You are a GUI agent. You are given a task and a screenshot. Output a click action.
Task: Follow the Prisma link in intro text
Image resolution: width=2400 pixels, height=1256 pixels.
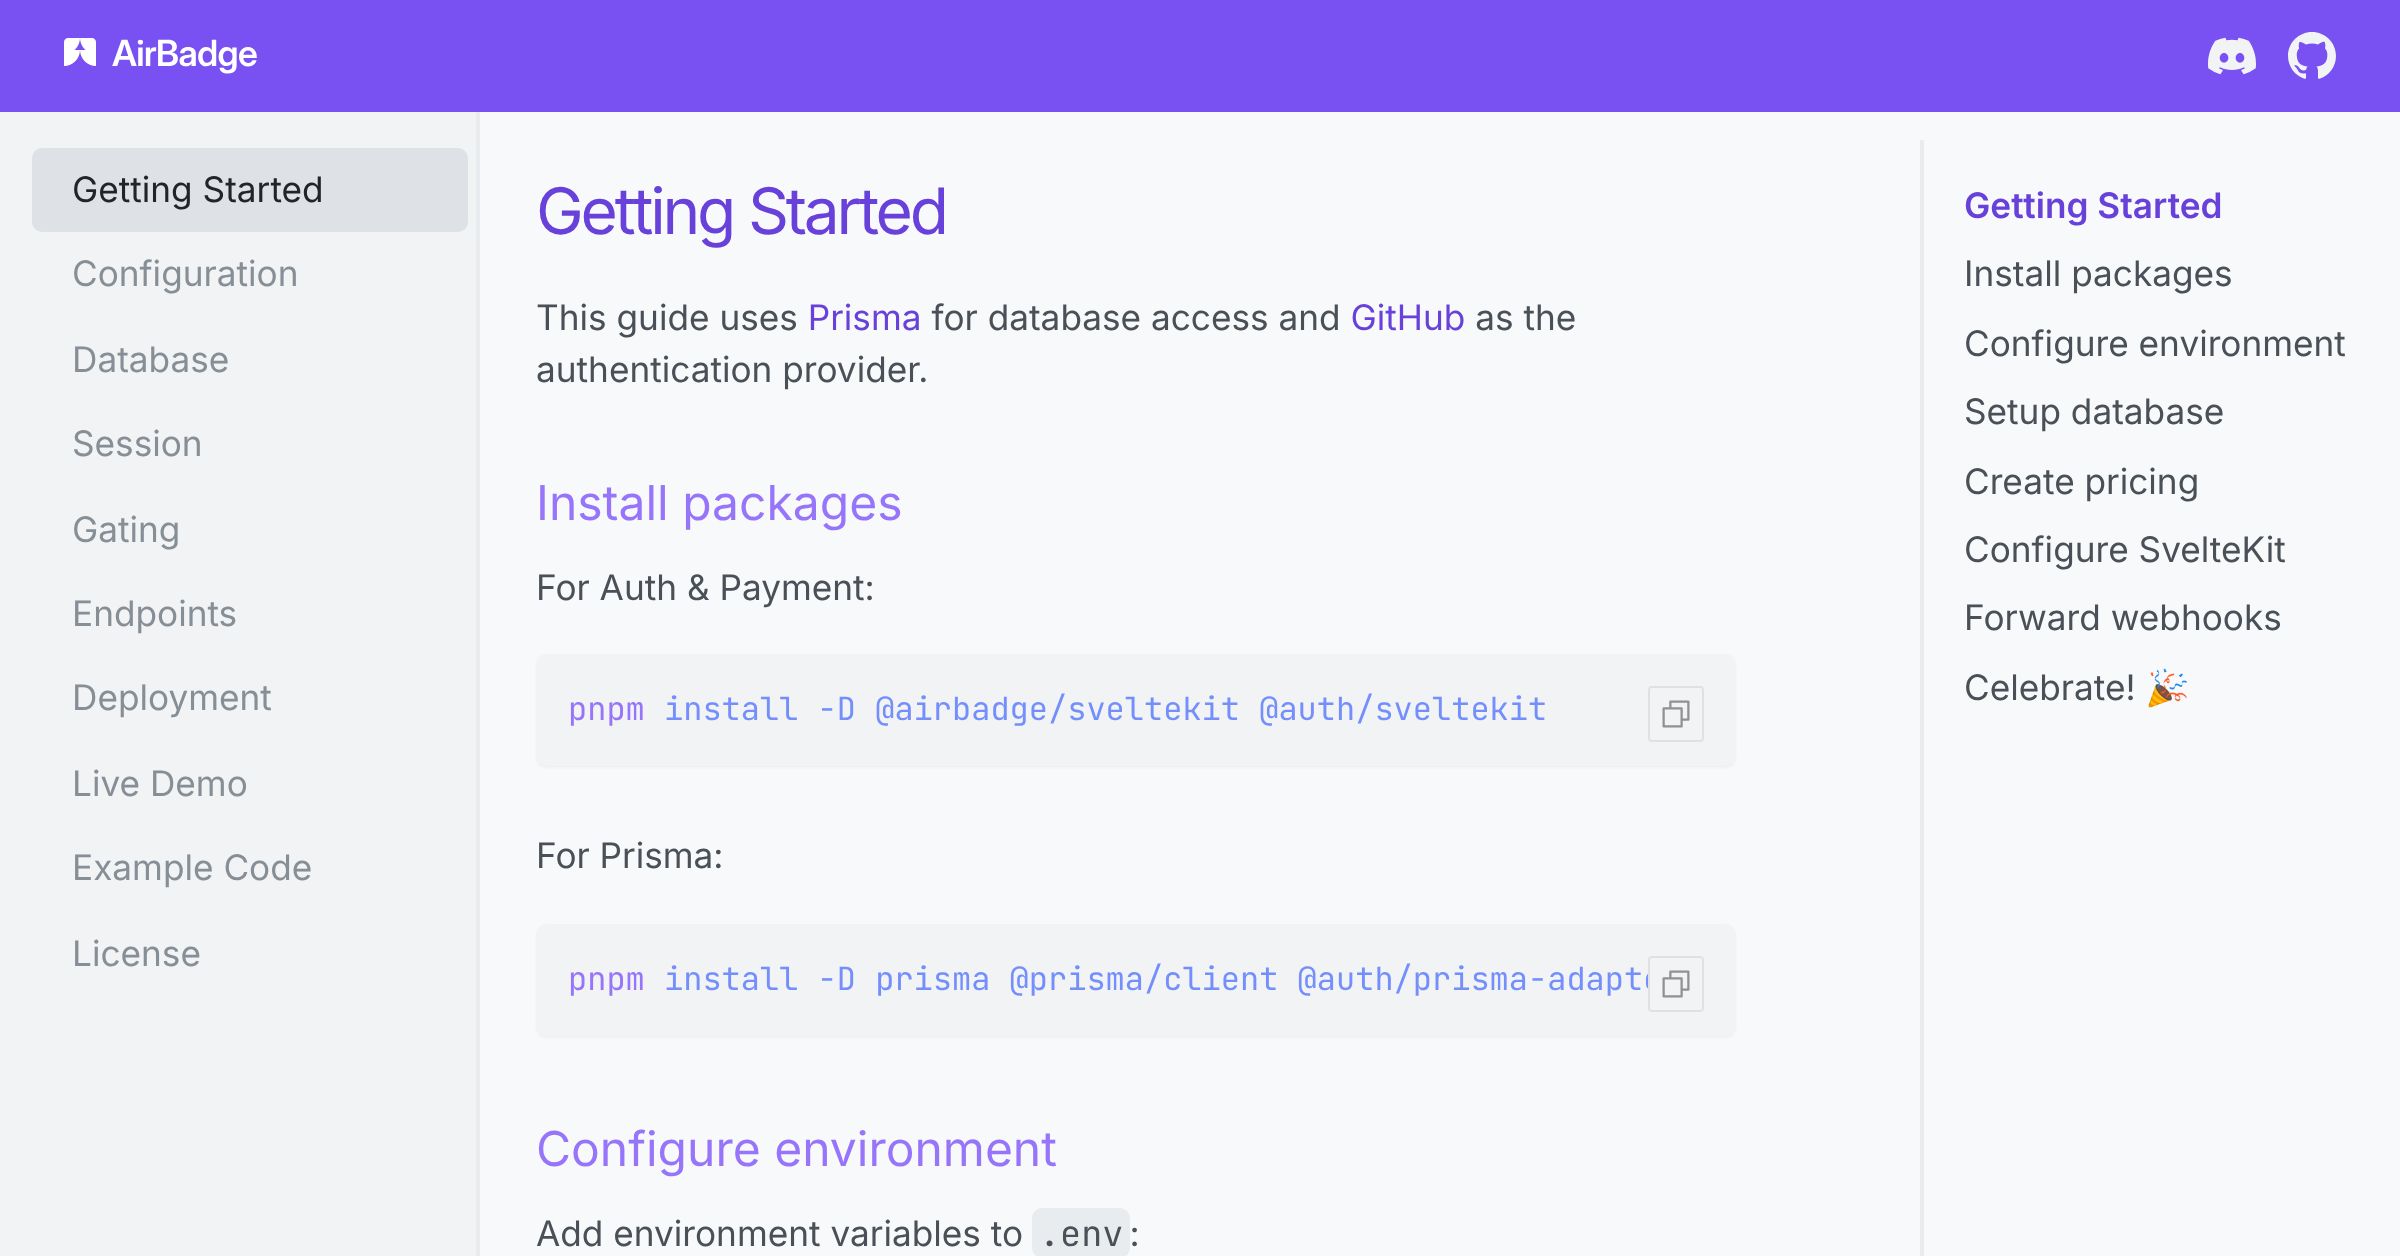point(864,318)
